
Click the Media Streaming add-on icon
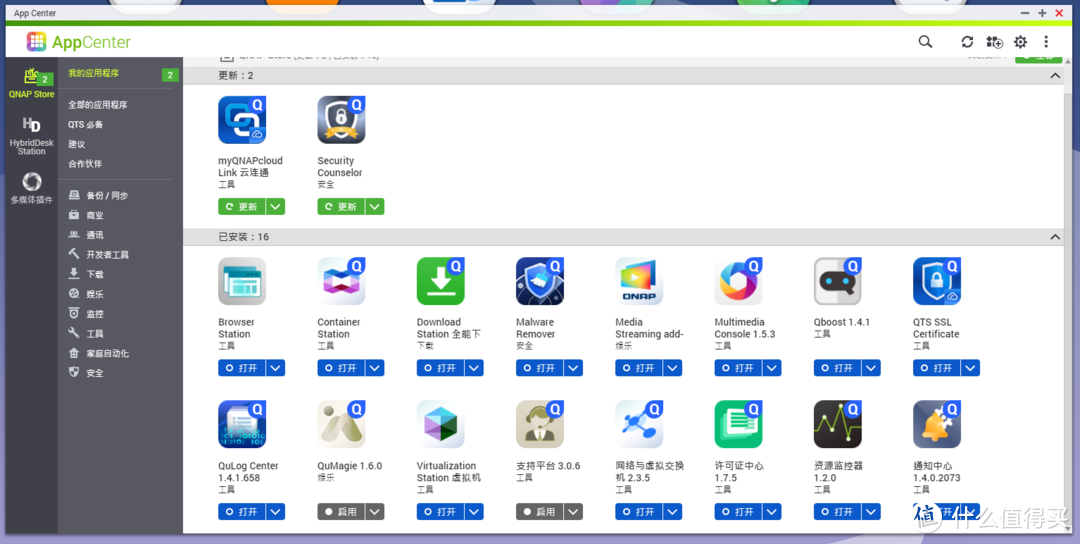[x=638, y=281]
